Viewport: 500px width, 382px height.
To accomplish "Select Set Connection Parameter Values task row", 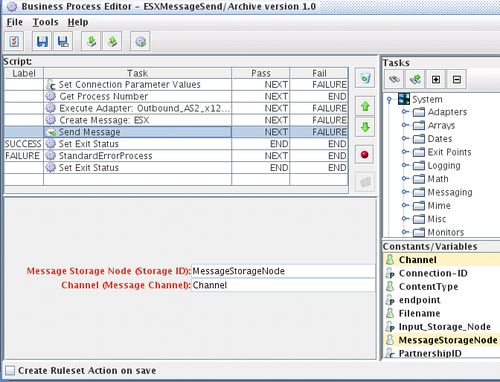I will [176, 85].
